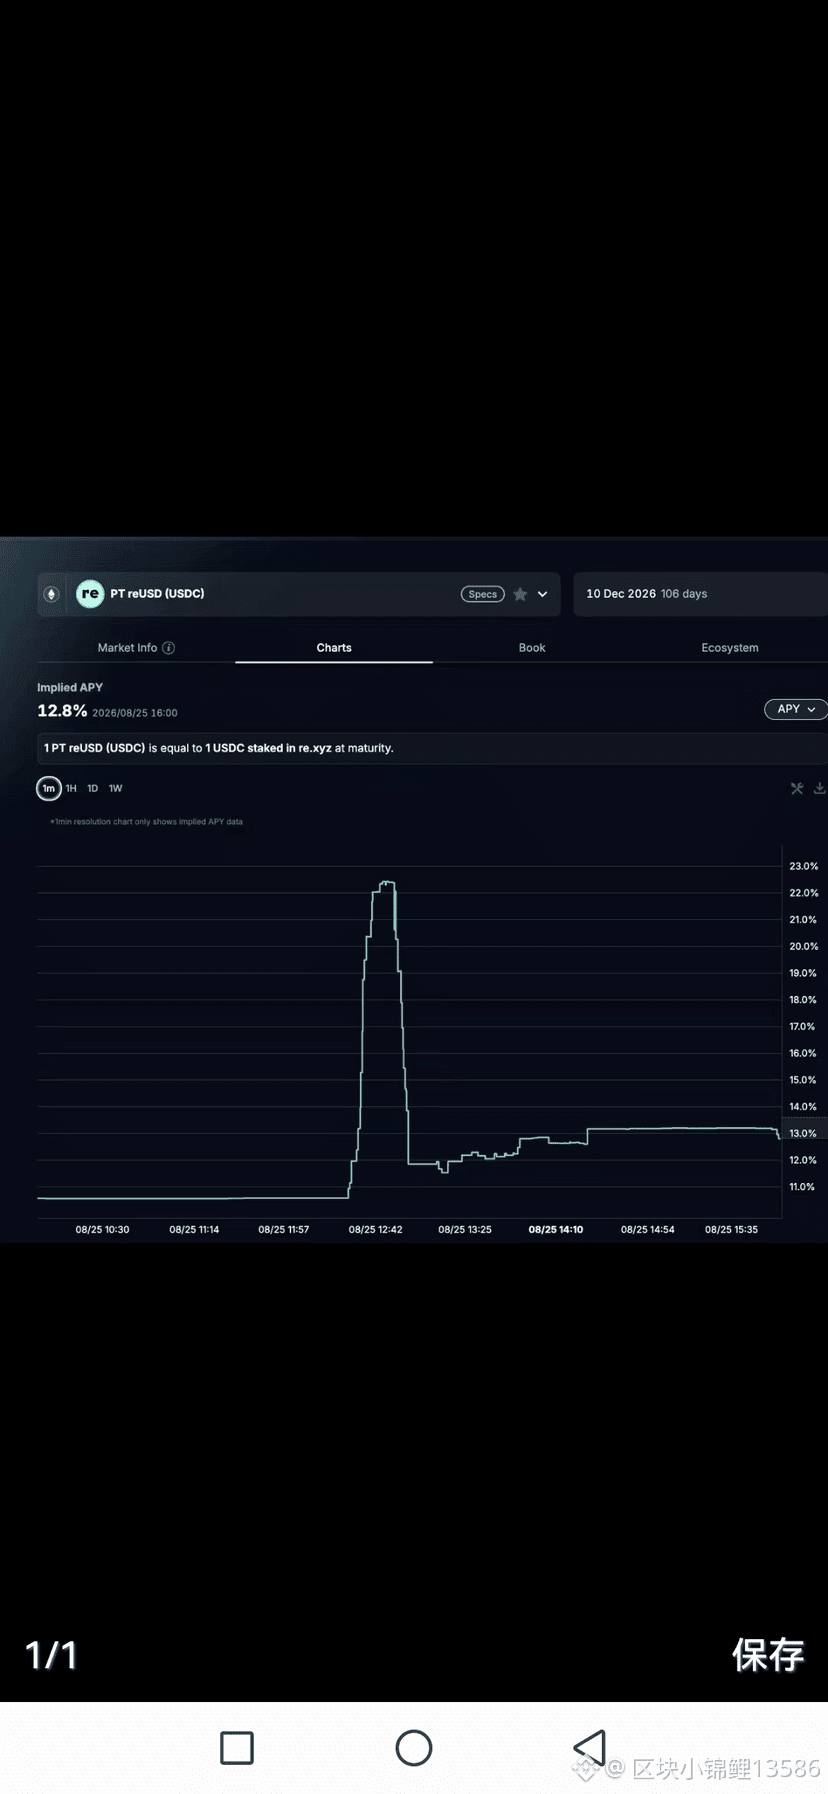The height and width of the screenshot is (1794, 828).
Task: Click the 1 USDC staked in re.xyz text
Action: (x=268, y=748)
